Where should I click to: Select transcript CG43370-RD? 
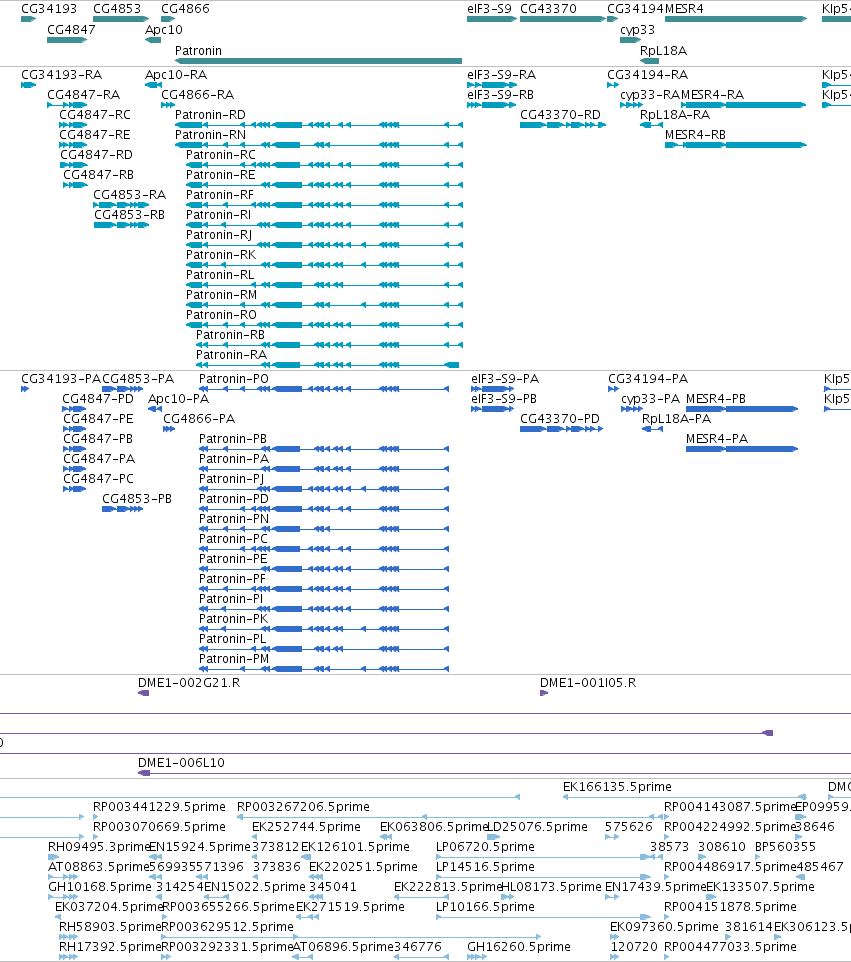pos(563,125)
